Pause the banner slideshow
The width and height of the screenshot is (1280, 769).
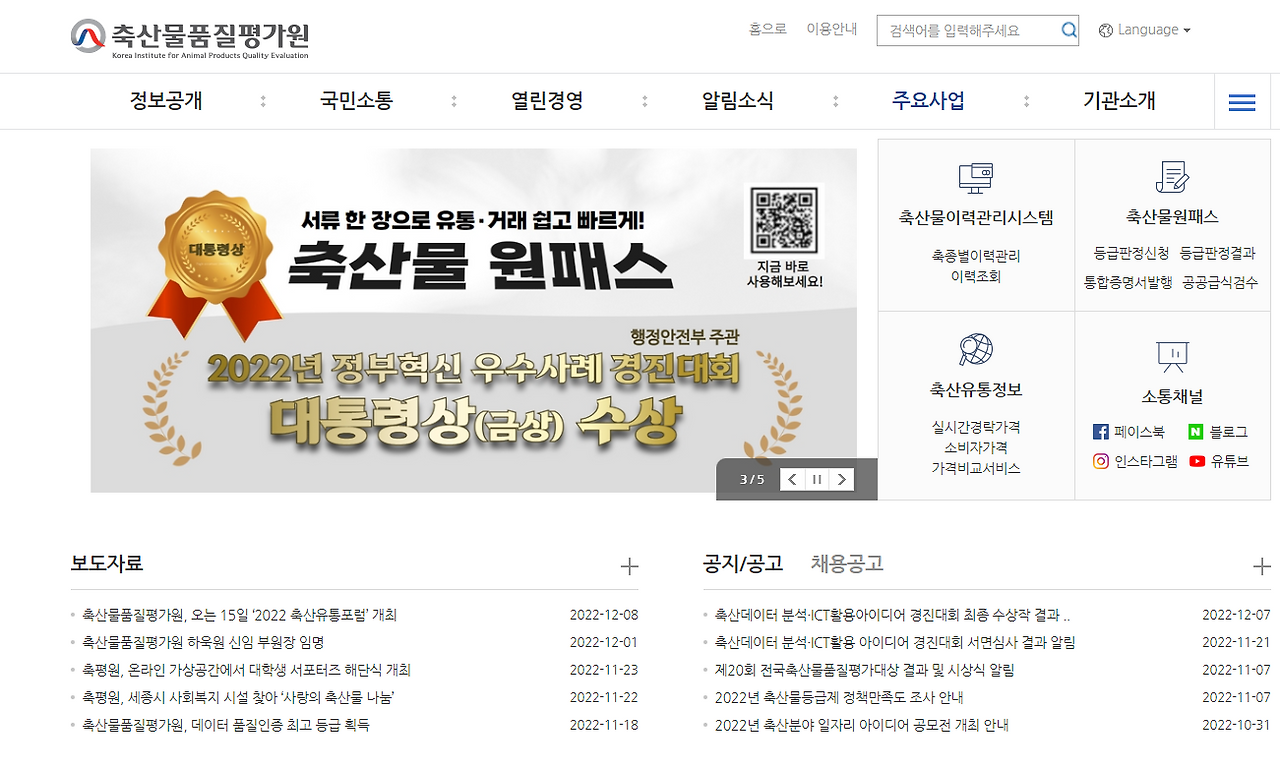point(817,479)
